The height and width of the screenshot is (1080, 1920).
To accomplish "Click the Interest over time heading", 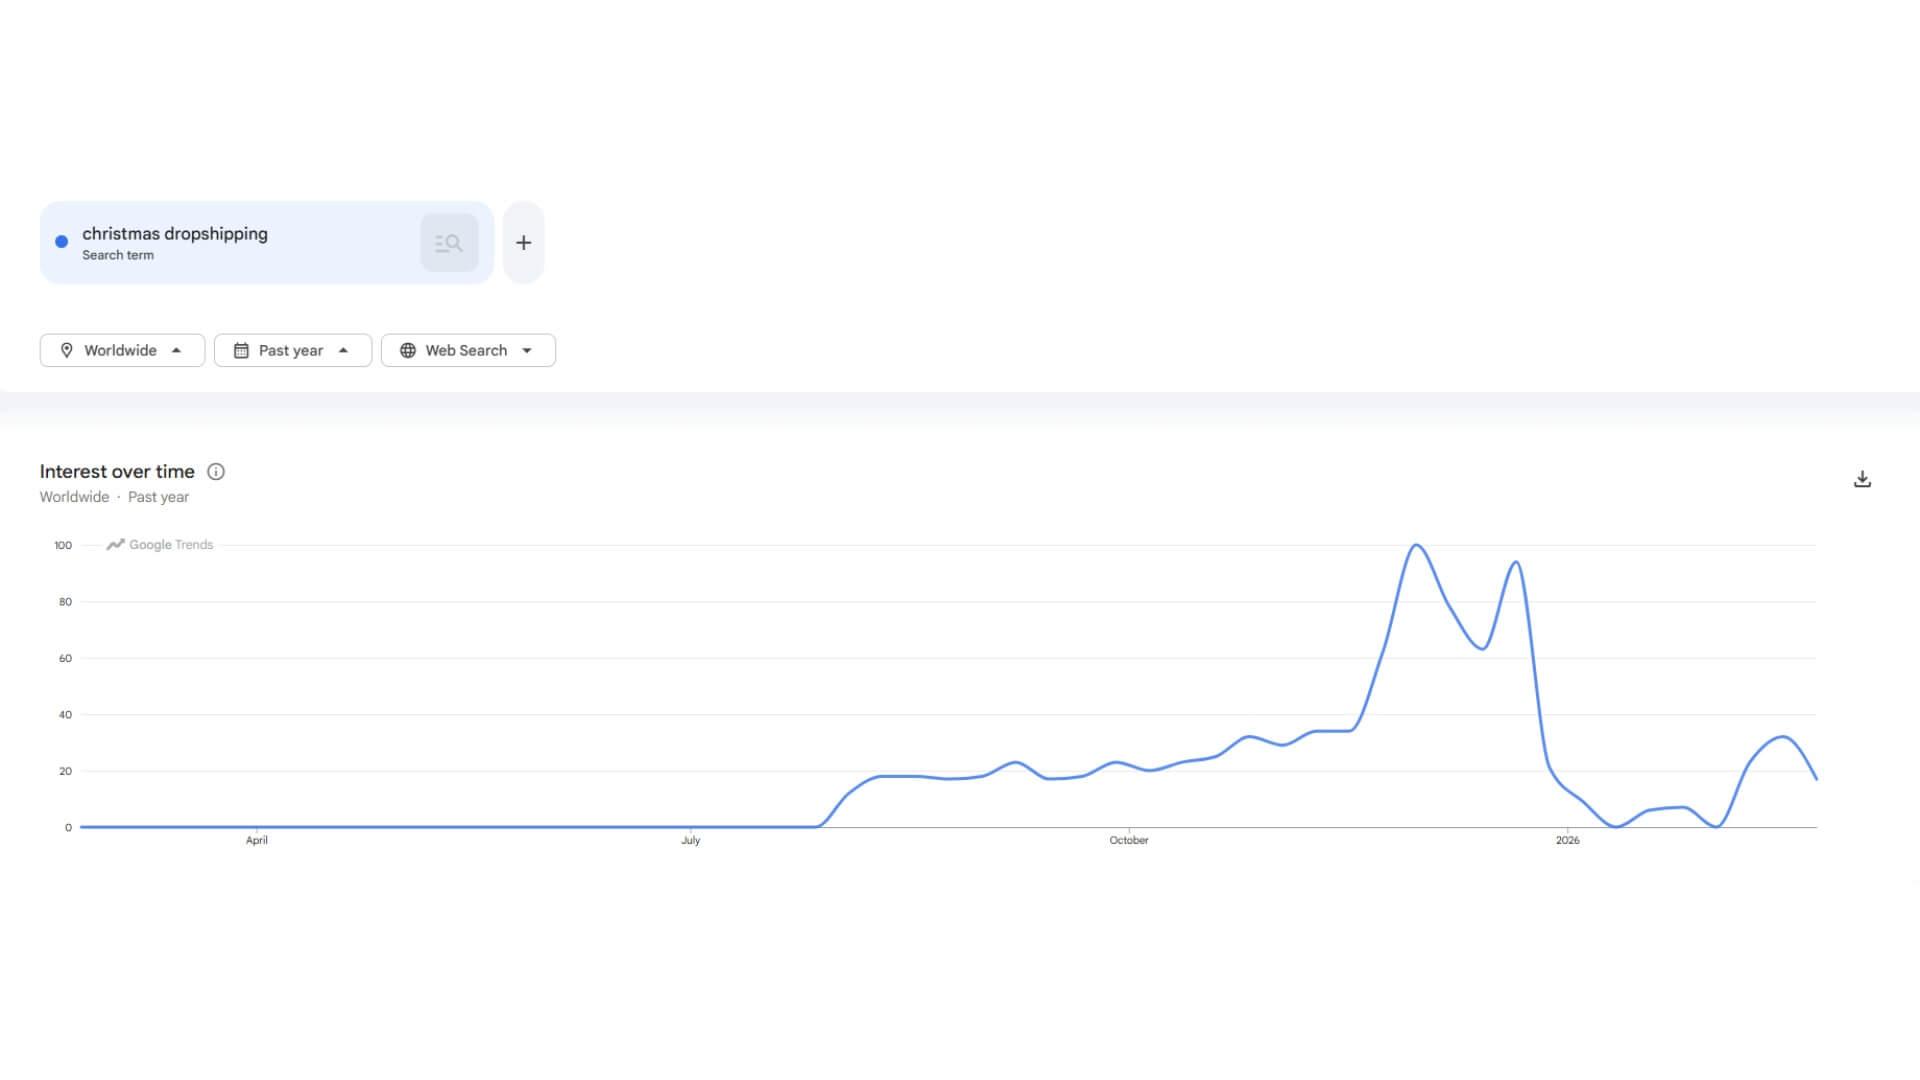I will tap(117, 472).
